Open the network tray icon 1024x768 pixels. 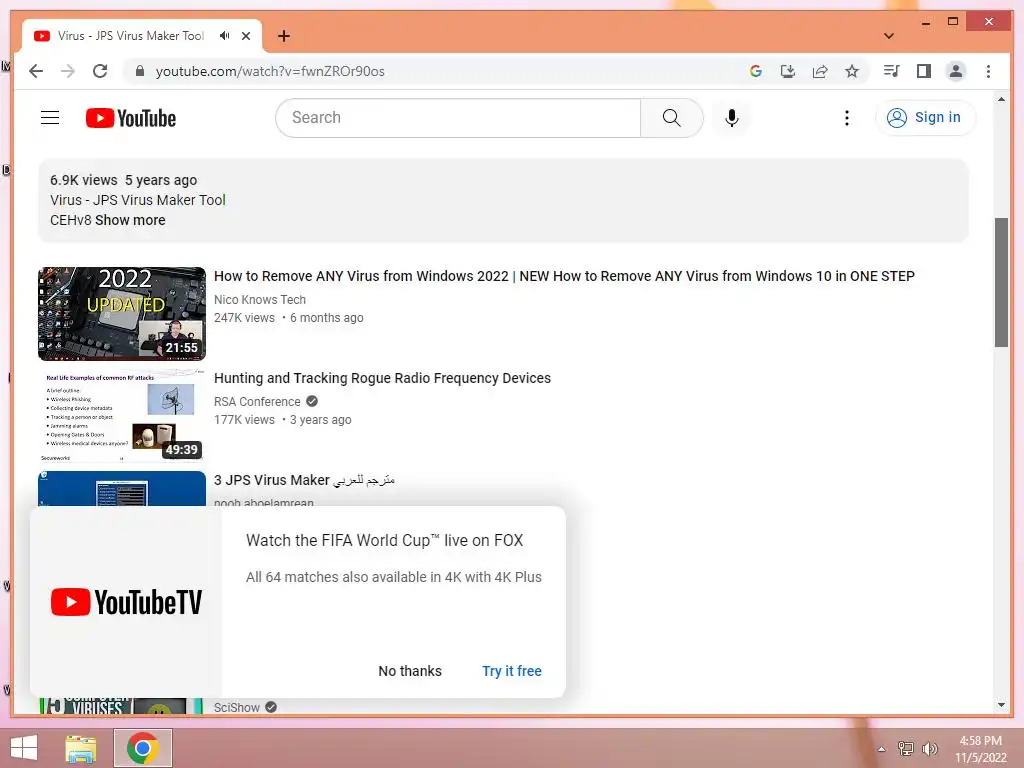[x=905, y=749]
